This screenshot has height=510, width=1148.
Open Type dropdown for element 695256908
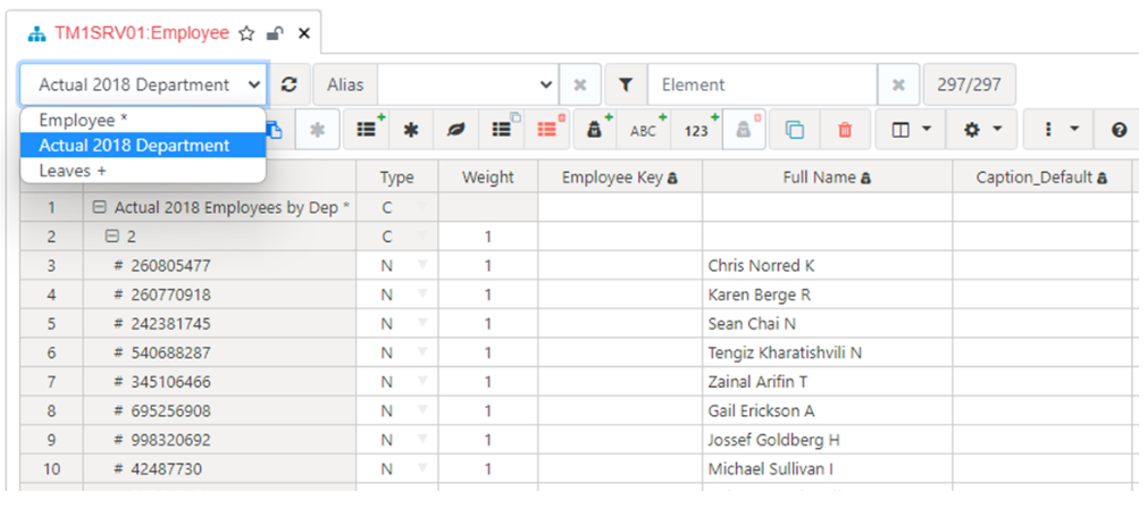[x=422, y=410]
